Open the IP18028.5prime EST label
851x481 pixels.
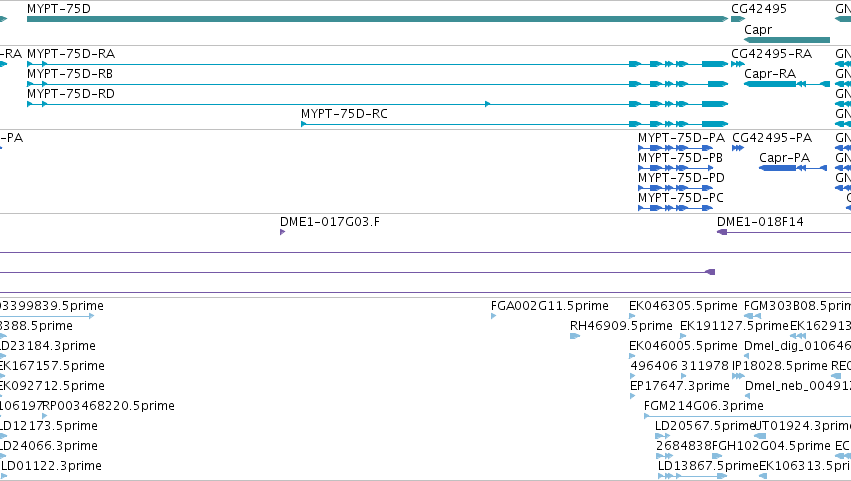point(779,366)
